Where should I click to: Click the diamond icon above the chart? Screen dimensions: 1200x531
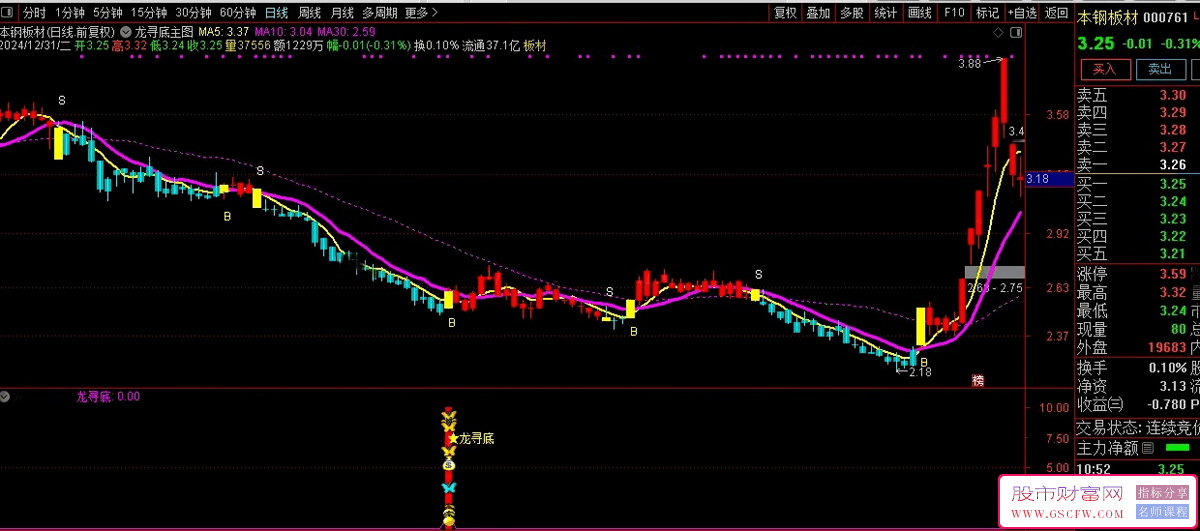(999, 33)
